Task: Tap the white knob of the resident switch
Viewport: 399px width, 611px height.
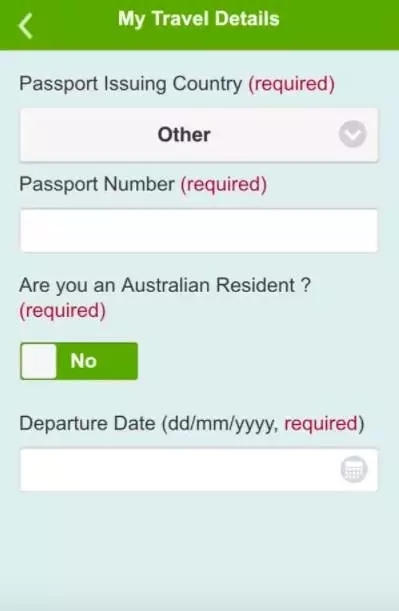Action: (x=39, y=361)
